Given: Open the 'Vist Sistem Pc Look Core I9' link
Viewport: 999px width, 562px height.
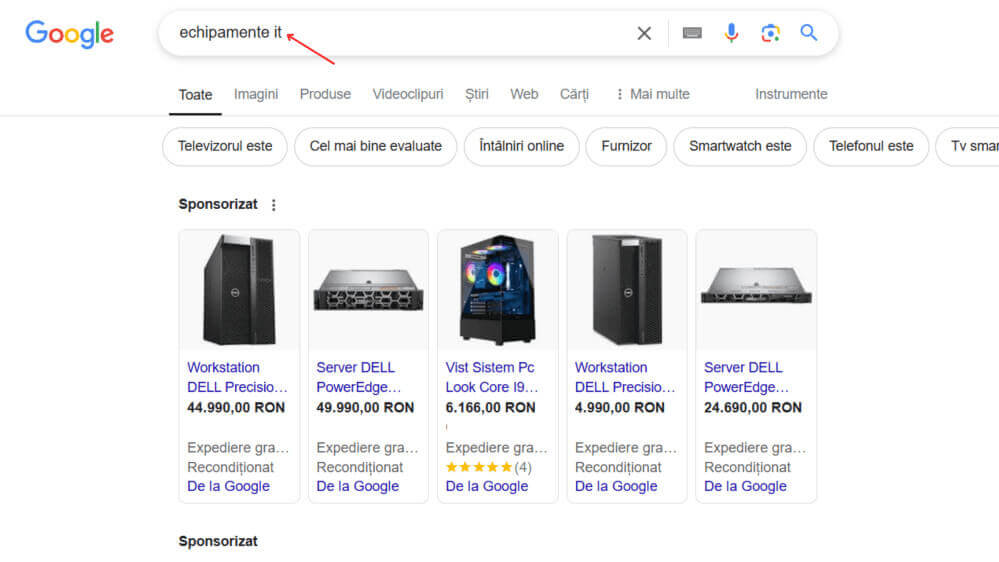Looking at the screenshot, I should click(492, 377).
